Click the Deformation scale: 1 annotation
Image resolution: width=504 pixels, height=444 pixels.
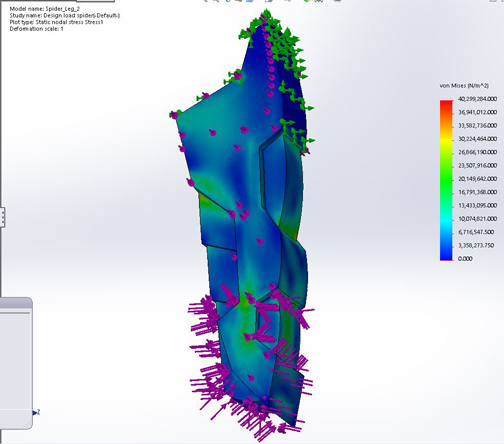click(x=36, y=29)
